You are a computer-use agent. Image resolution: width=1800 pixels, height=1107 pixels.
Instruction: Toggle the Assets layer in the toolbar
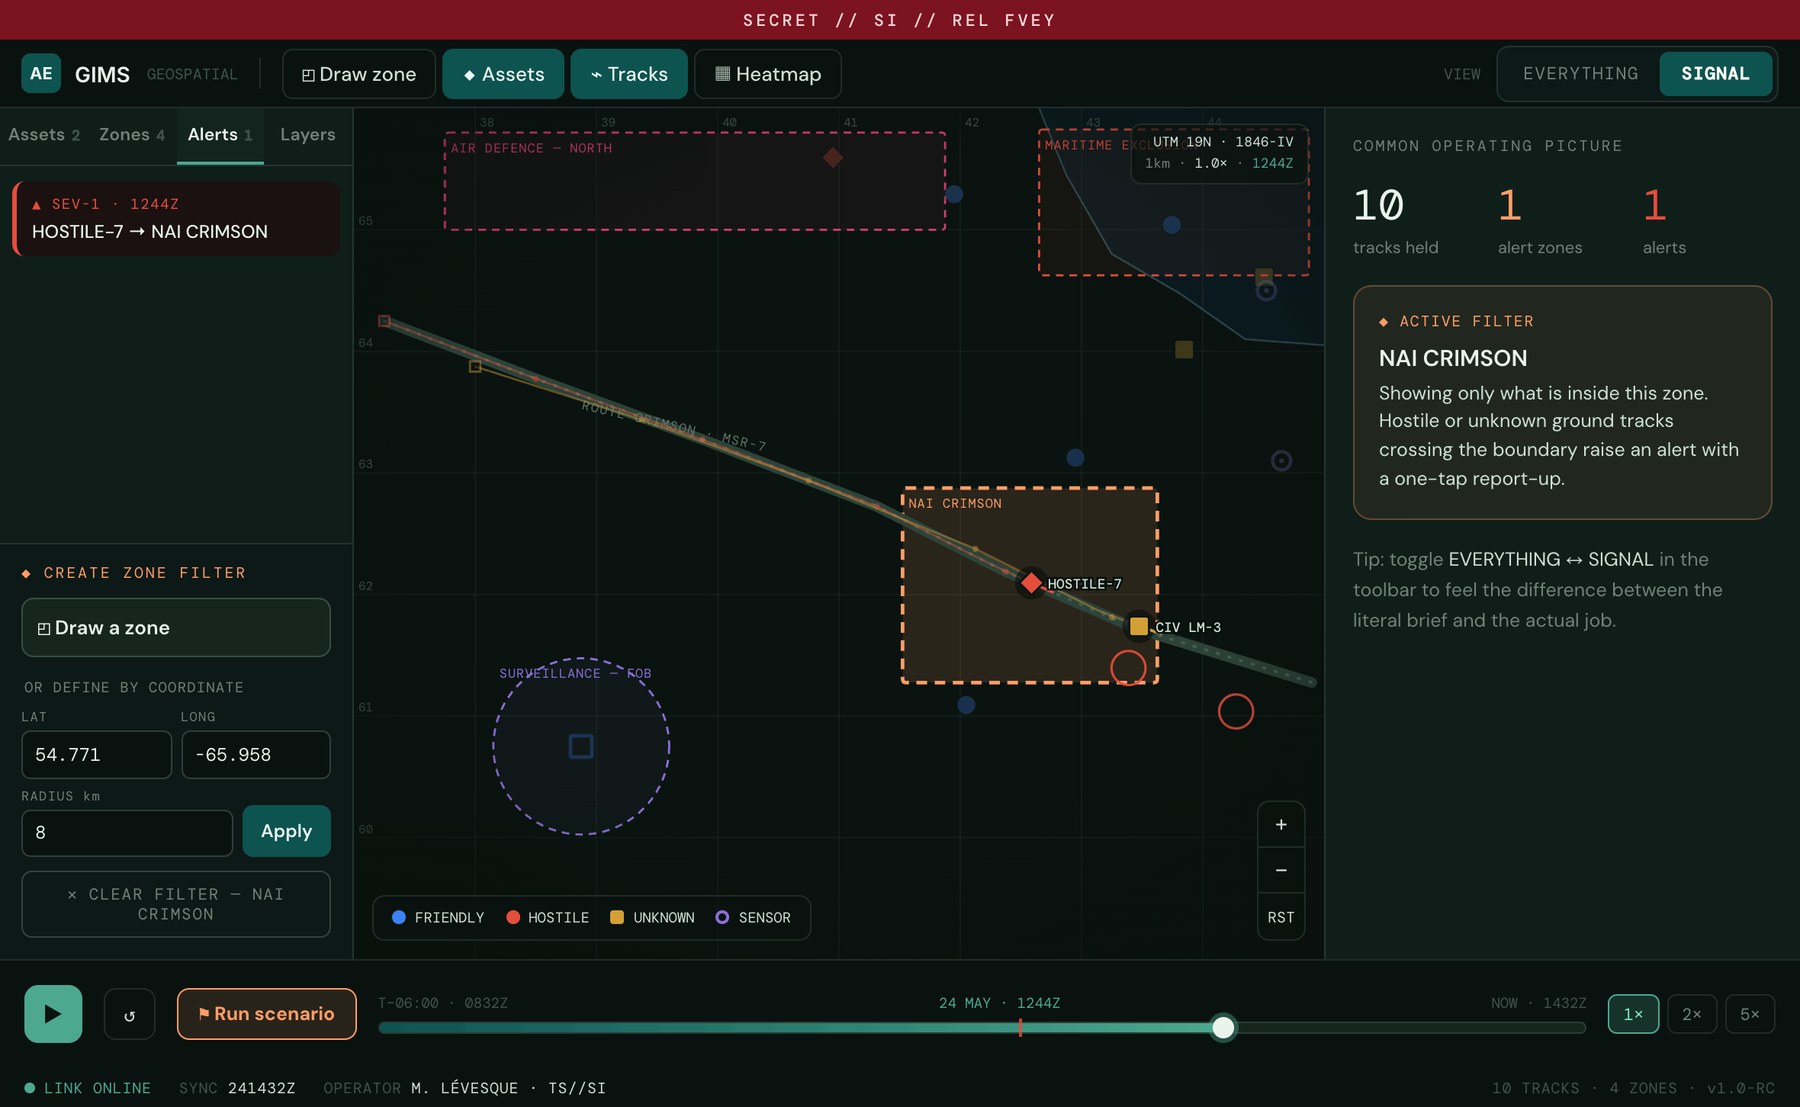pos(503,74)
